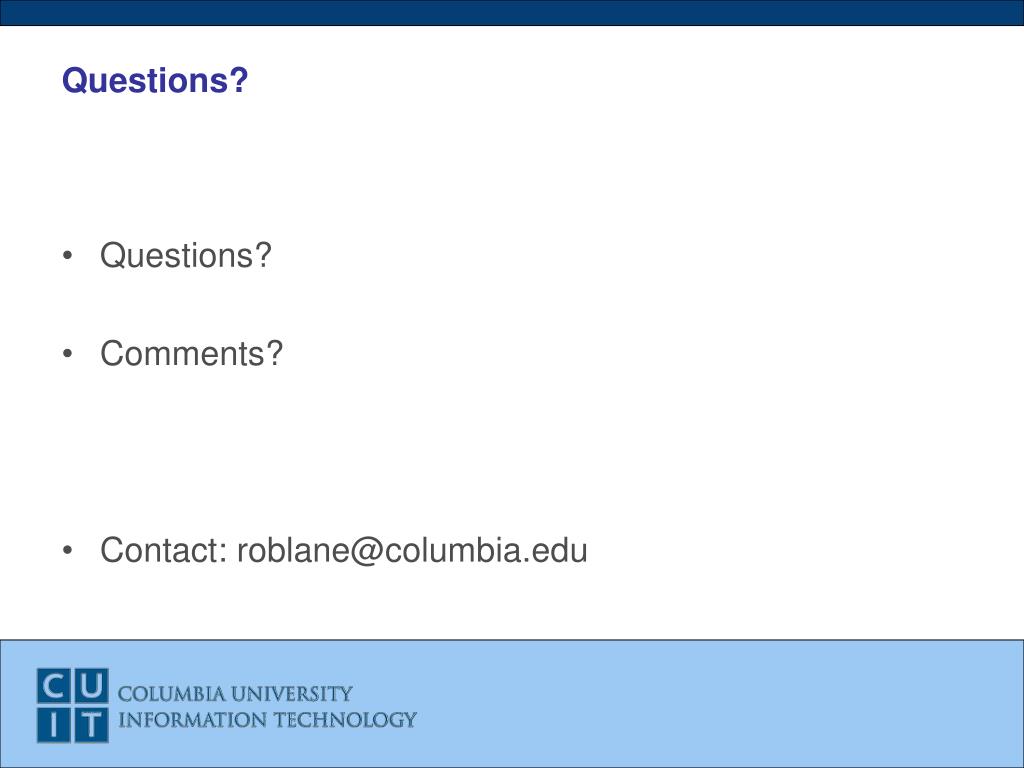Click the bold blue Questions? slide title

(x=155, y=81)
